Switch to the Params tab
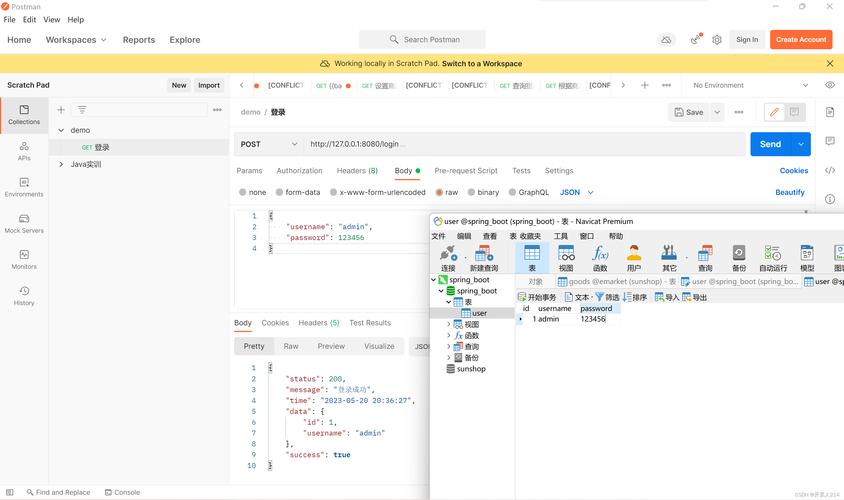The image size is (844, 500). 249,171
